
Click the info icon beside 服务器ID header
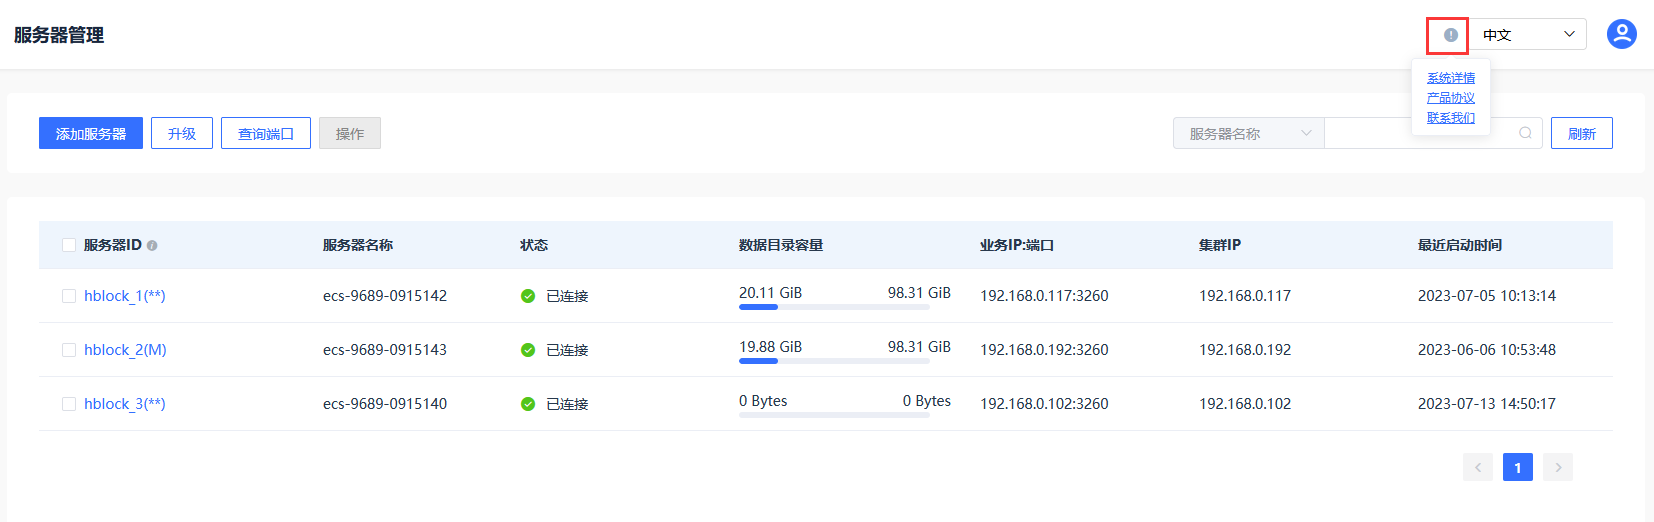[x=152, y=246]
